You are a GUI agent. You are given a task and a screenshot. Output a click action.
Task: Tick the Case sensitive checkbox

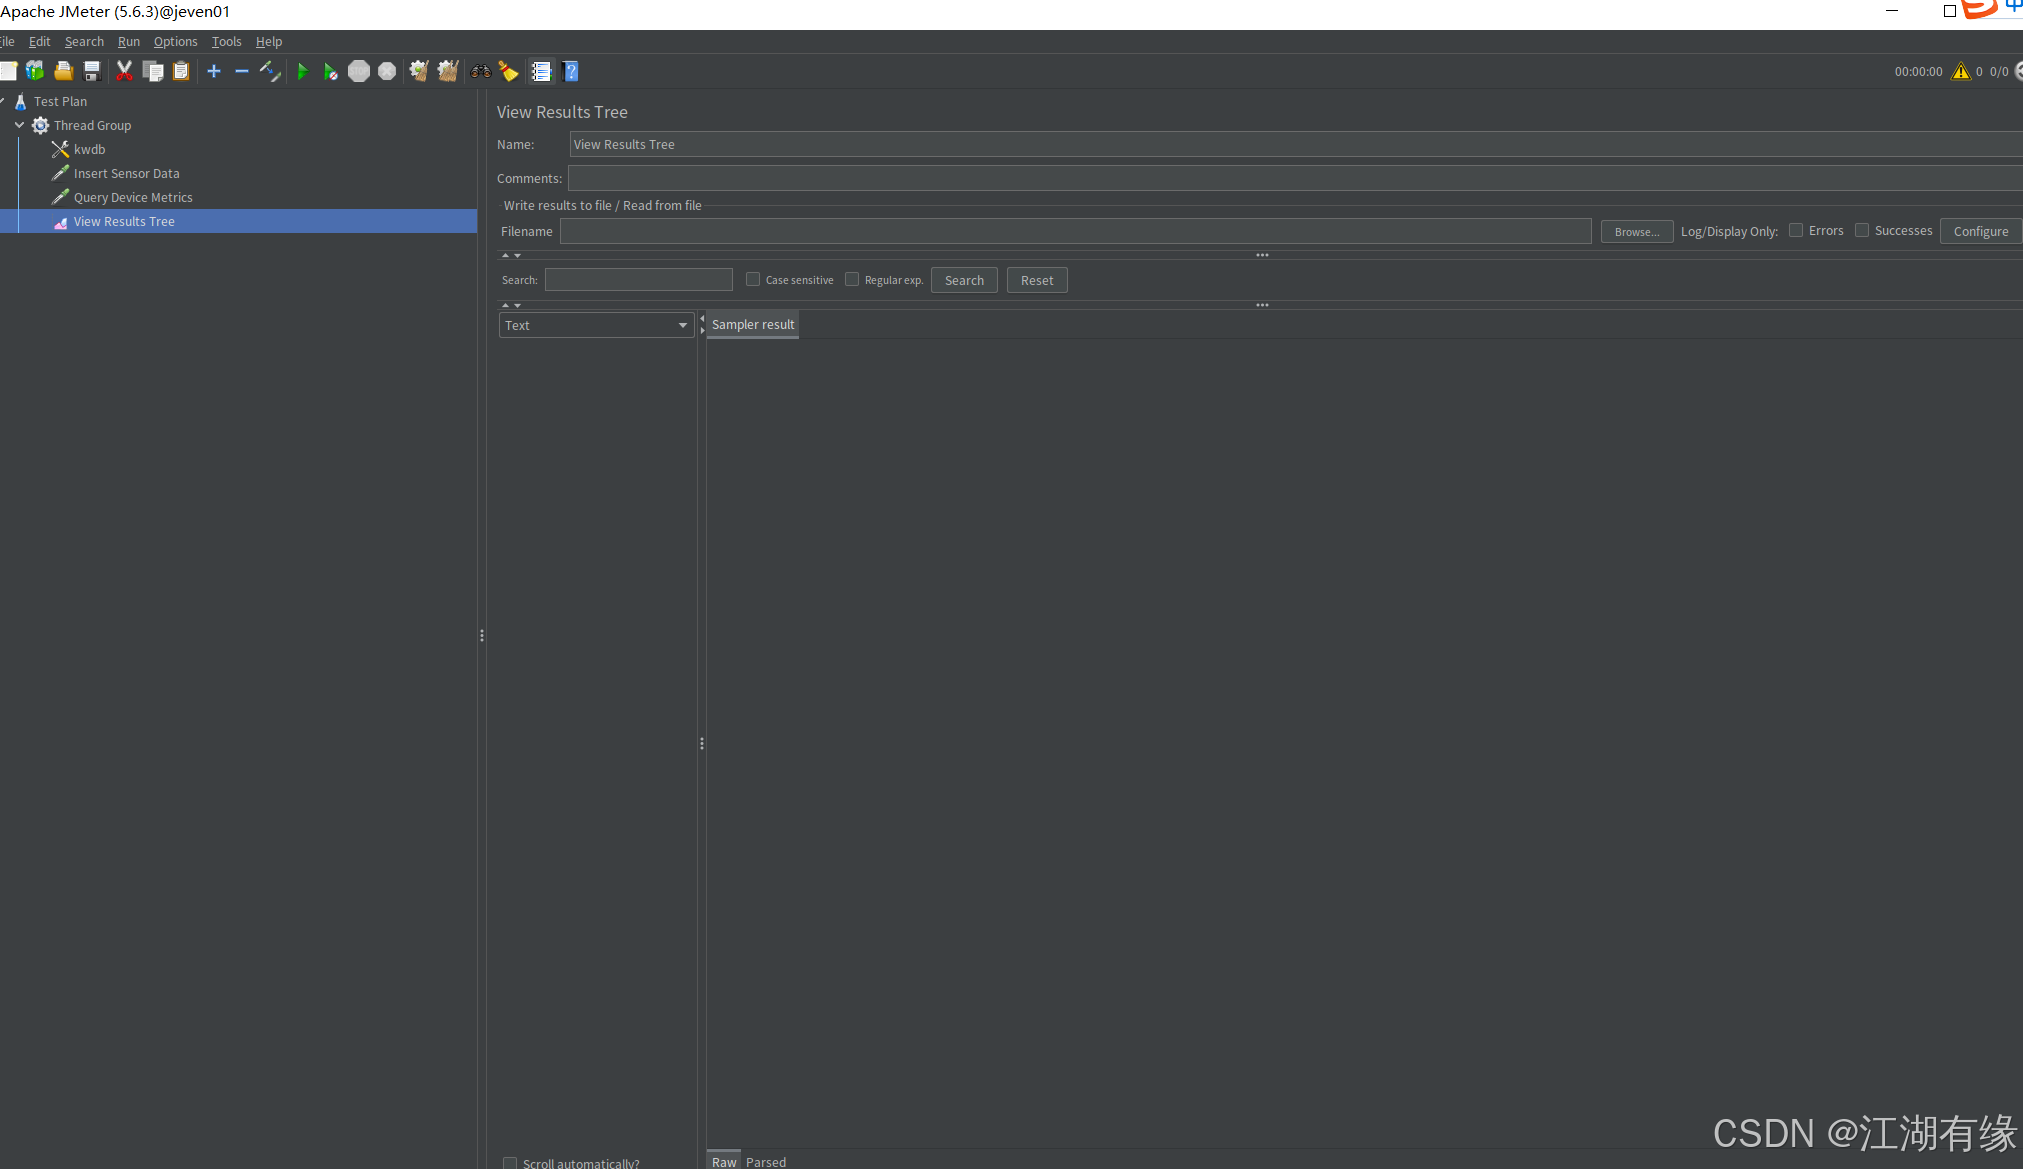pos(753,280)
